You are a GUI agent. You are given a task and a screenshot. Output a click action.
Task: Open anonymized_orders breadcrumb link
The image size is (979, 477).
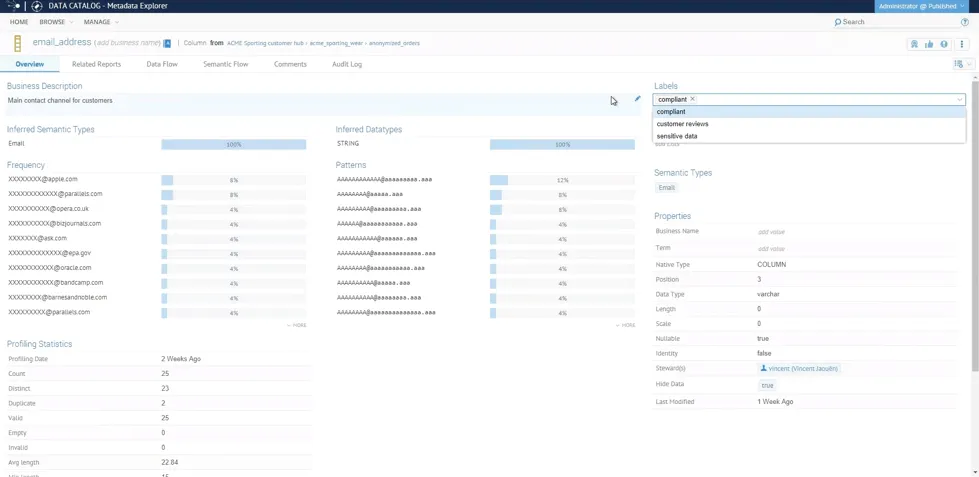(394, 44)
